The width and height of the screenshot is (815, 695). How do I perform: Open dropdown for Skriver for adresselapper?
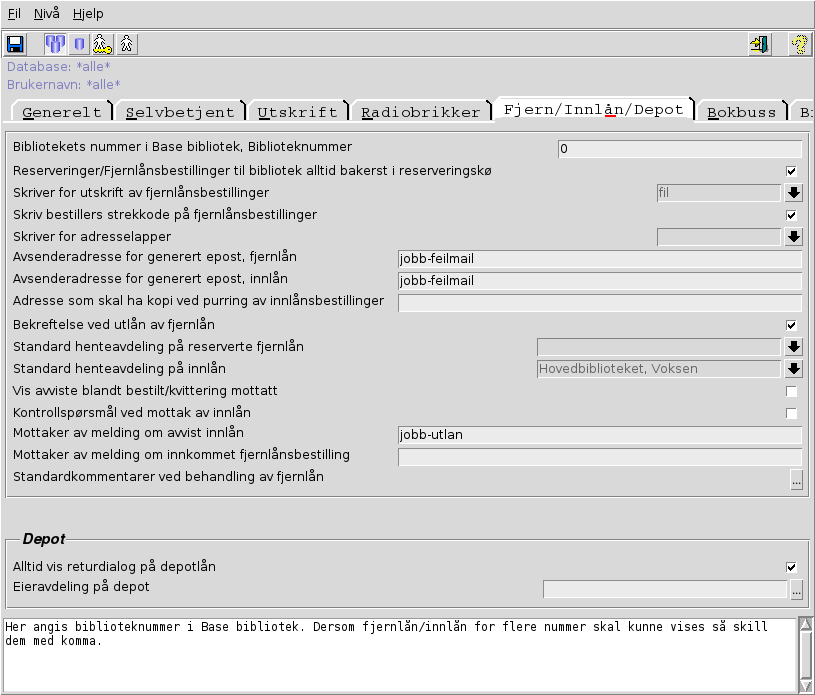(x=794, y=237)
